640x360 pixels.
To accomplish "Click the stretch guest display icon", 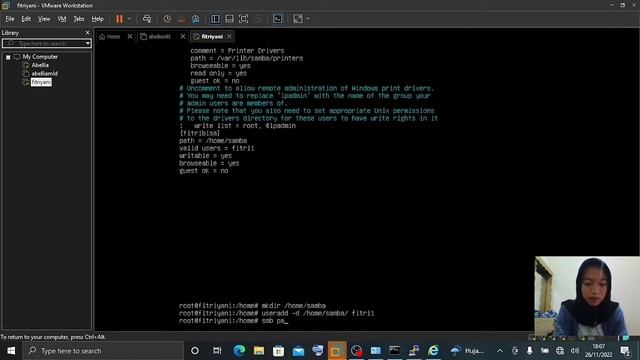I will [x=298, y=19].
